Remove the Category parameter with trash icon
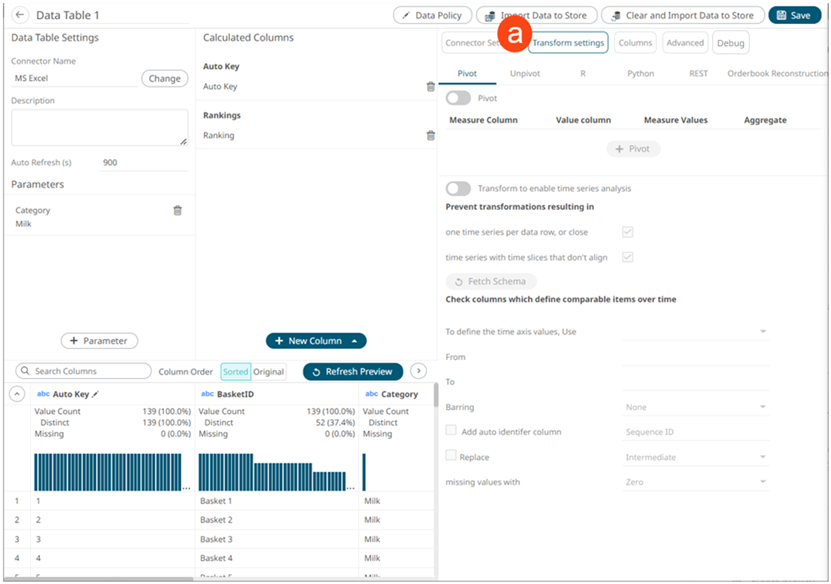 coord(178,210)
